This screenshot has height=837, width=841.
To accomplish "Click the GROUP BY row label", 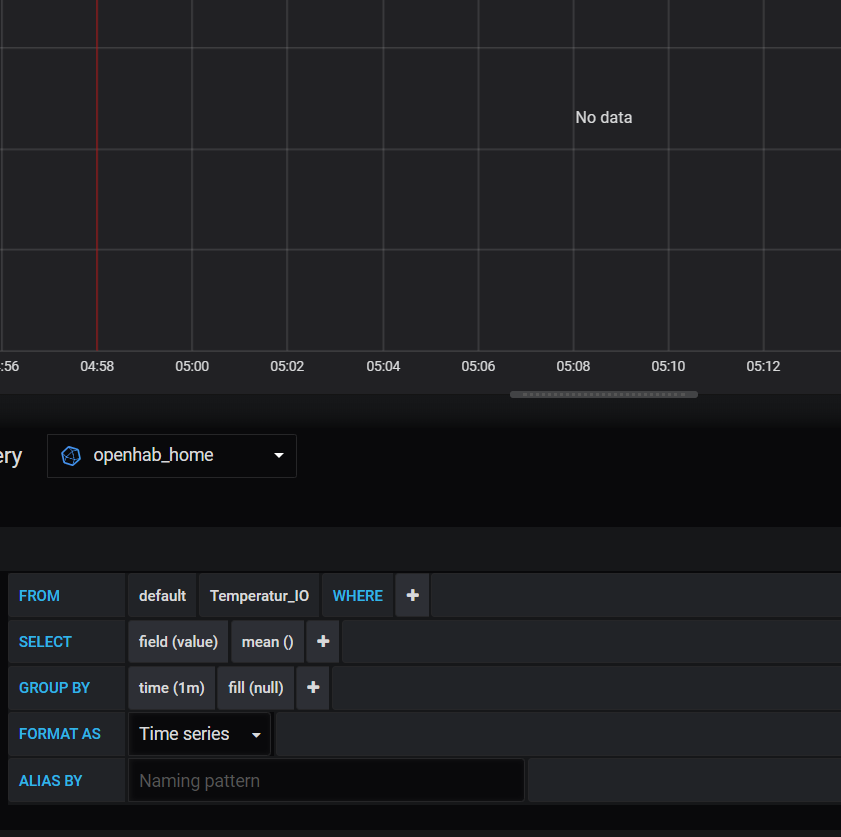I will [54, 688].
